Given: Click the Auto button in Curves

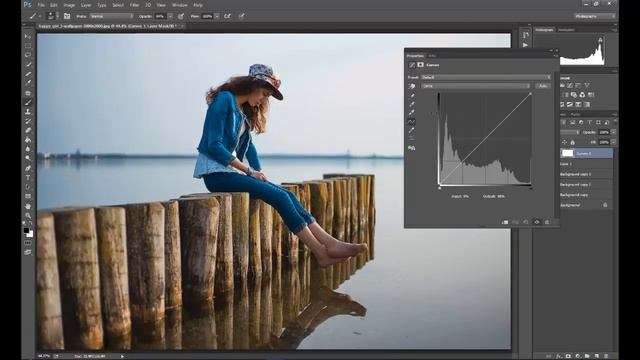Looking at the screenshot, I should click(543, 86).
